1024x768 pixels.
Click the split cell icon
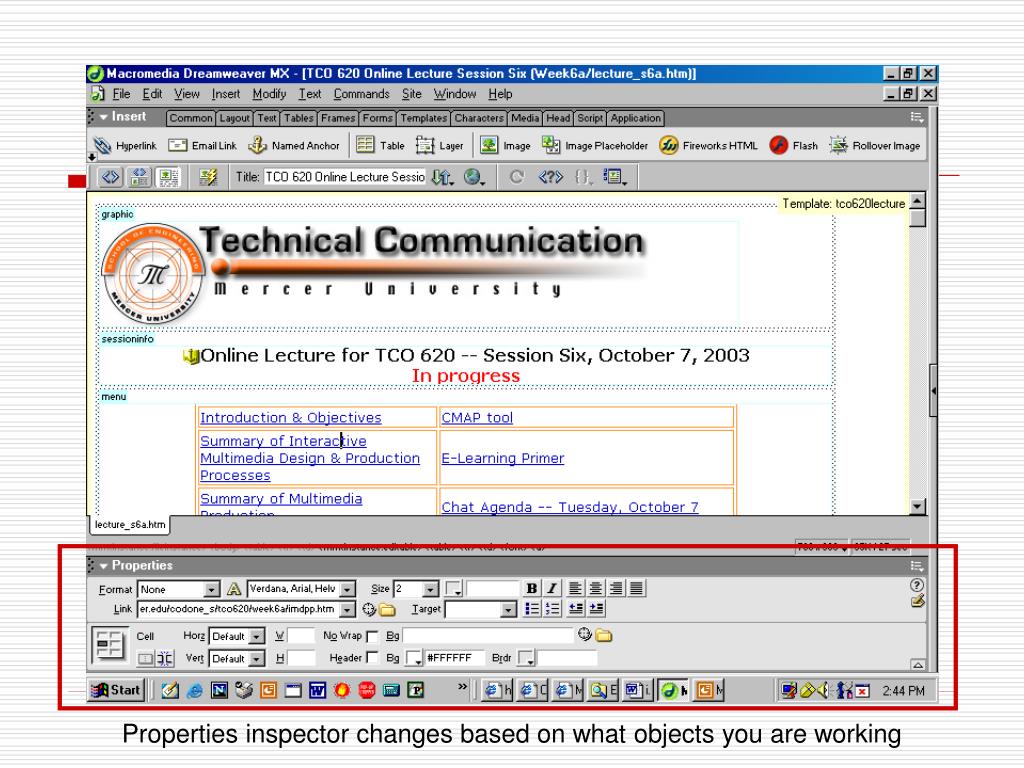(165, 658)
